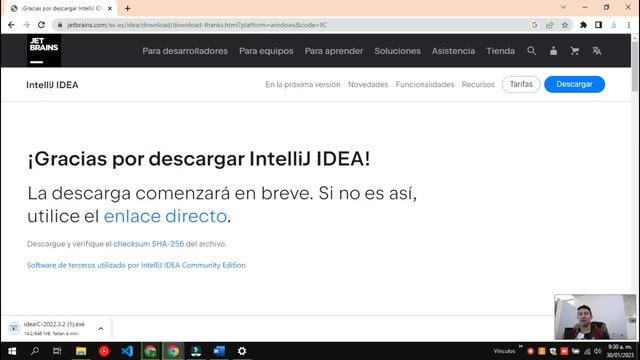Viewport: 640px width, 360px height.
Task: Go forward in browser history
Action: (x=26, y=25)
